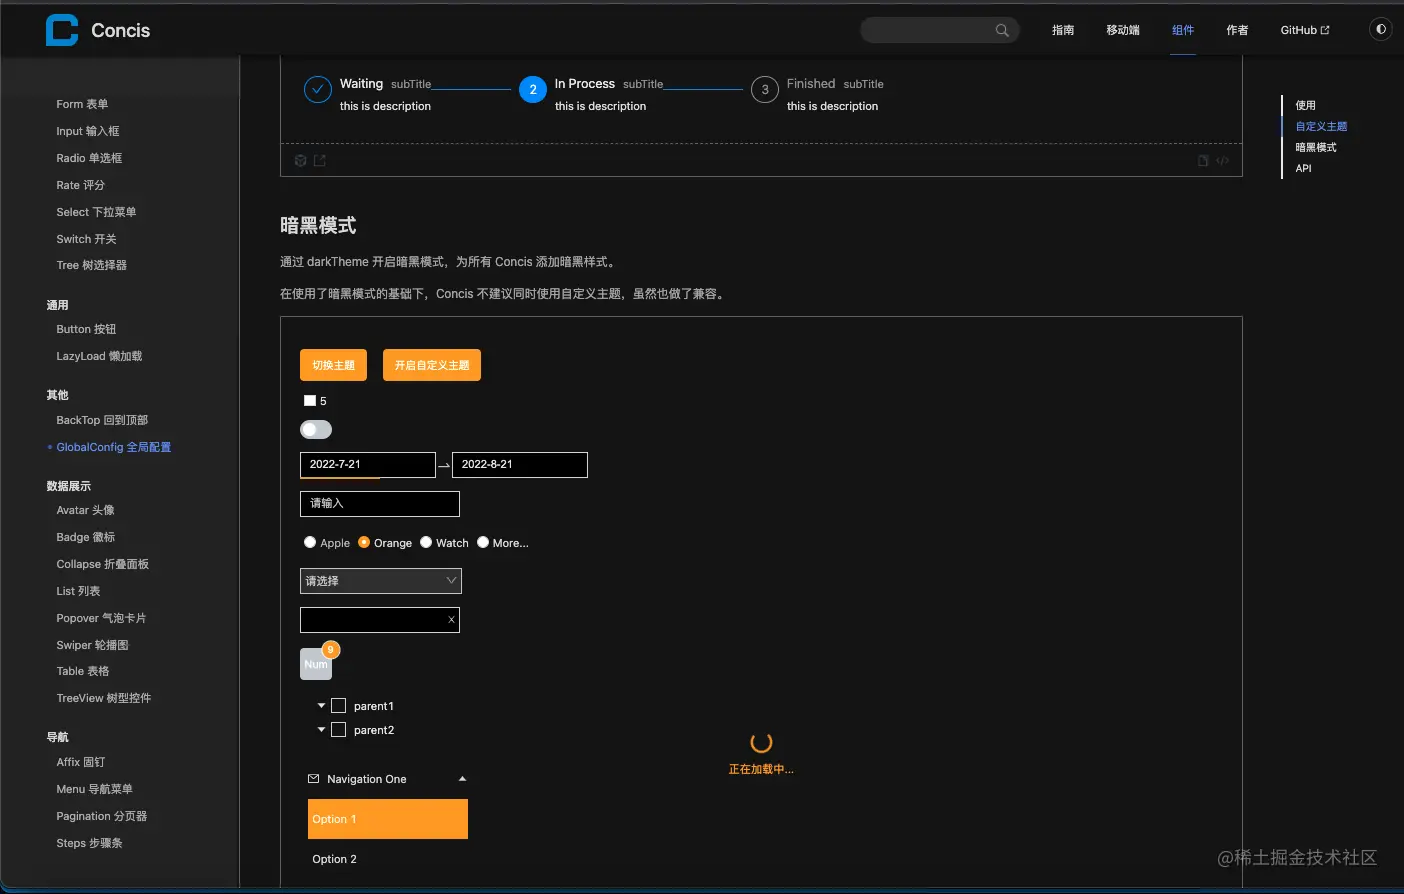Open the 作者 nav tab

tap(1237, 30)
